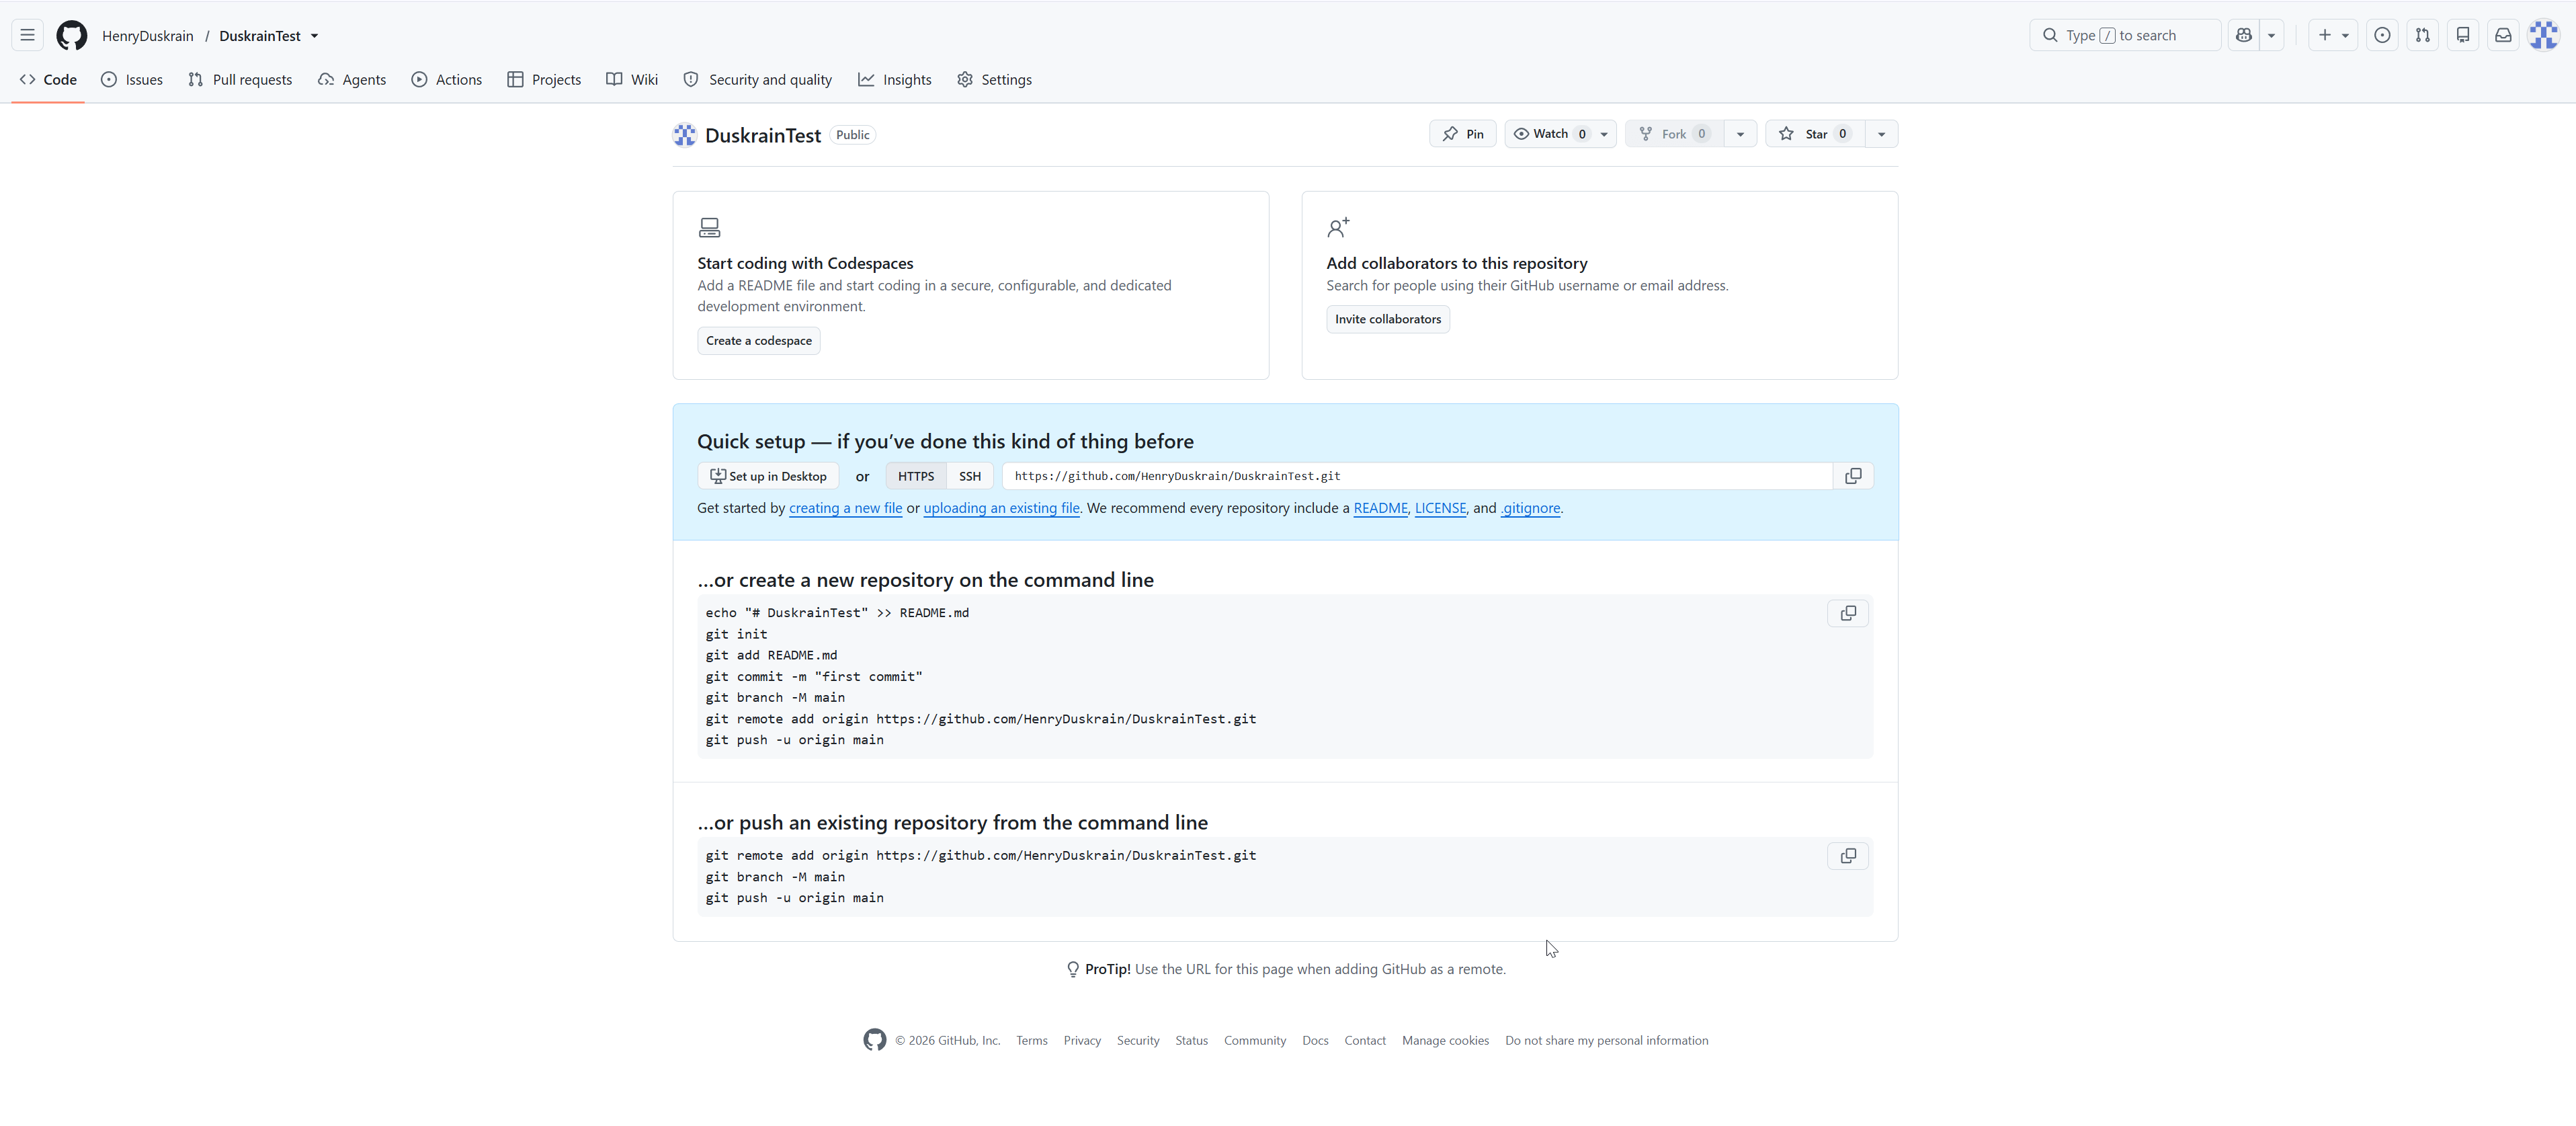Pin the DuskrainTest repository
Image resolution: width=2576 pixels, height=1126 pixels.
(1462, 134)
